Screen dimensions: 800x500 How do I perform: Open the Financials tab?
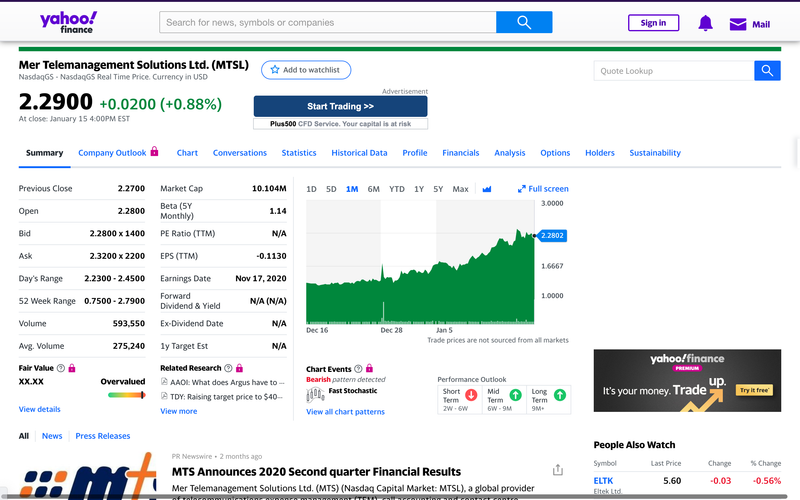click(461, 153)
